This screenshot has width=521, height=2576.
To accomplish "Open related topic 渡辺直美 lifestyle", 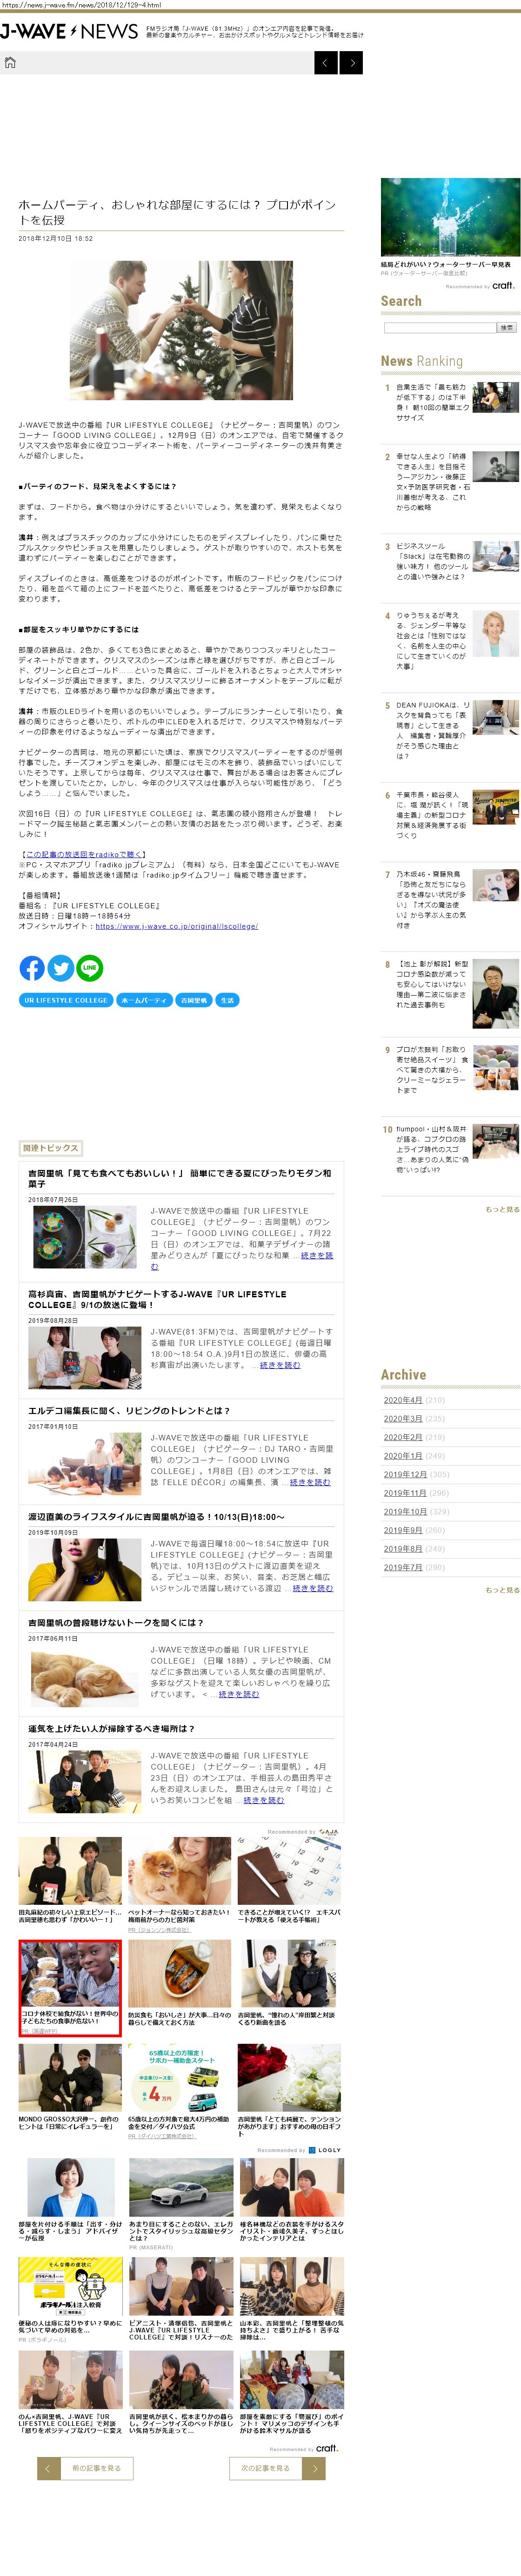I will pos(156,1517).
